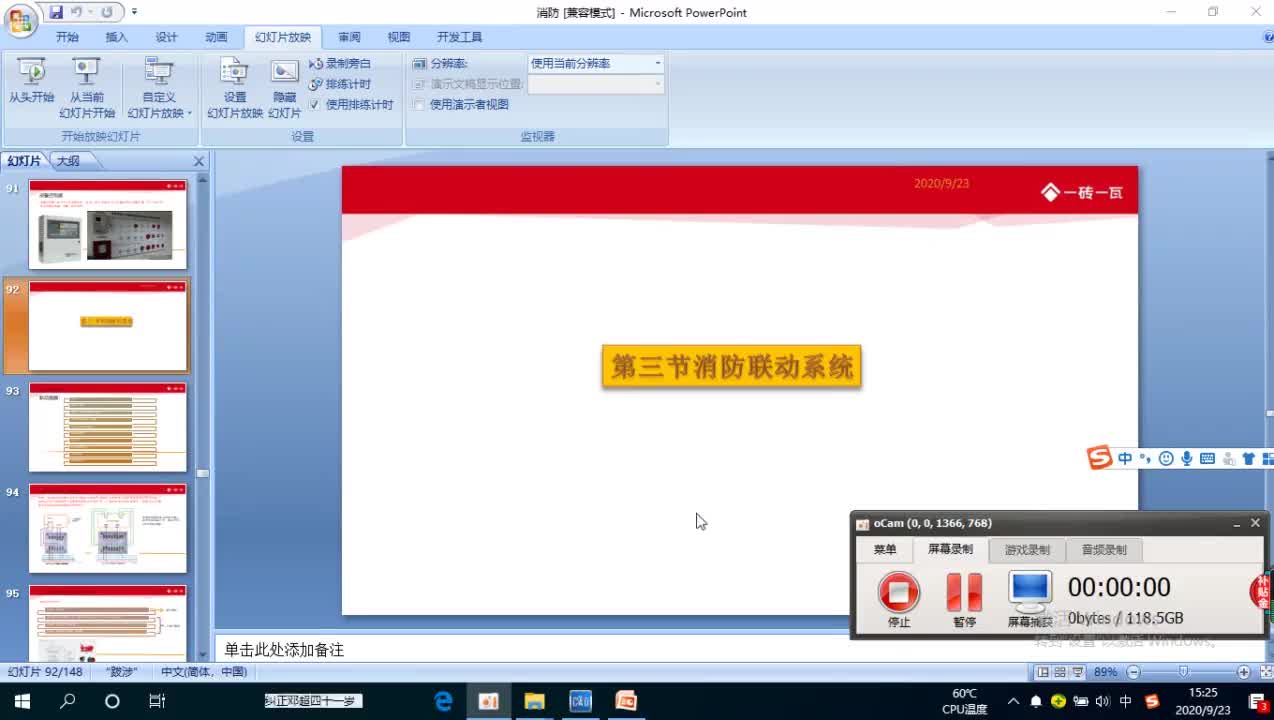
Task: Click zoom in plus button
Action: pyautogui.click(x=1243, y=672)
